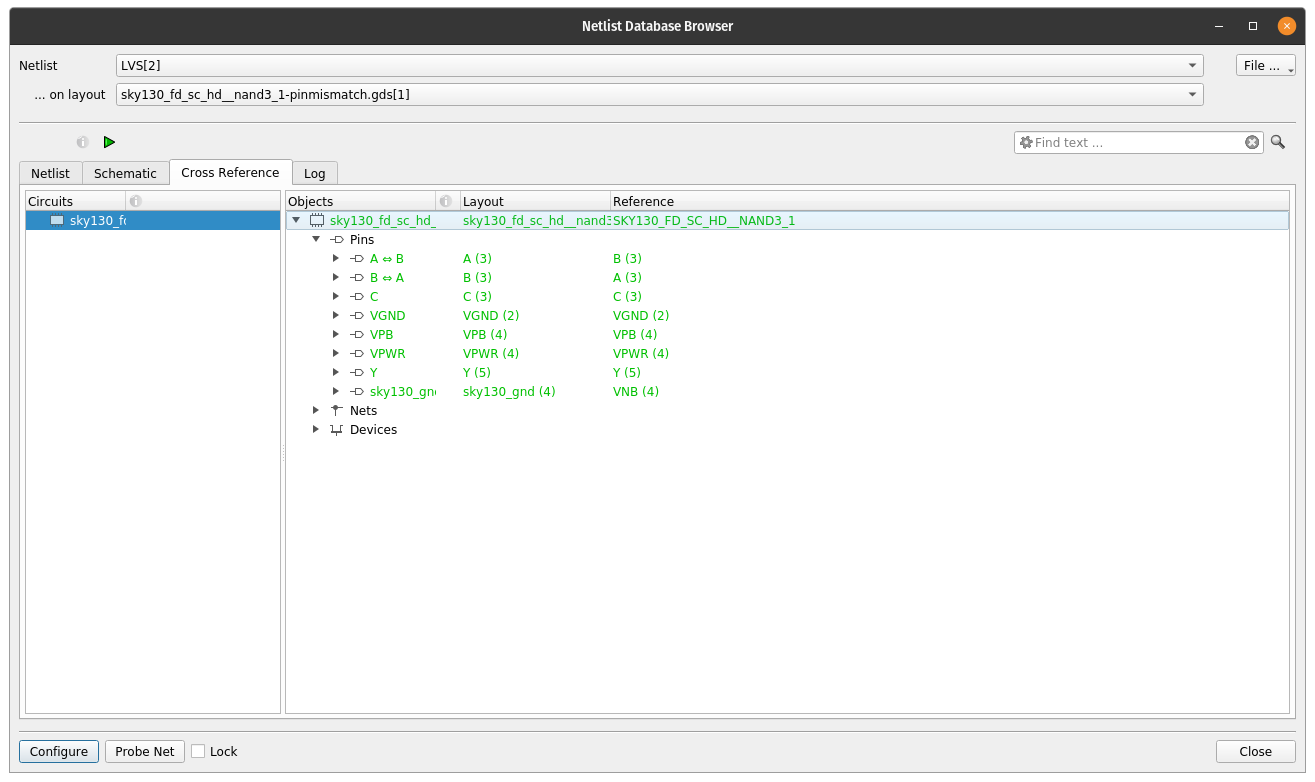Click pin icon of A ⇔ B row
The image size is (1315, 782).
point(357,259)
